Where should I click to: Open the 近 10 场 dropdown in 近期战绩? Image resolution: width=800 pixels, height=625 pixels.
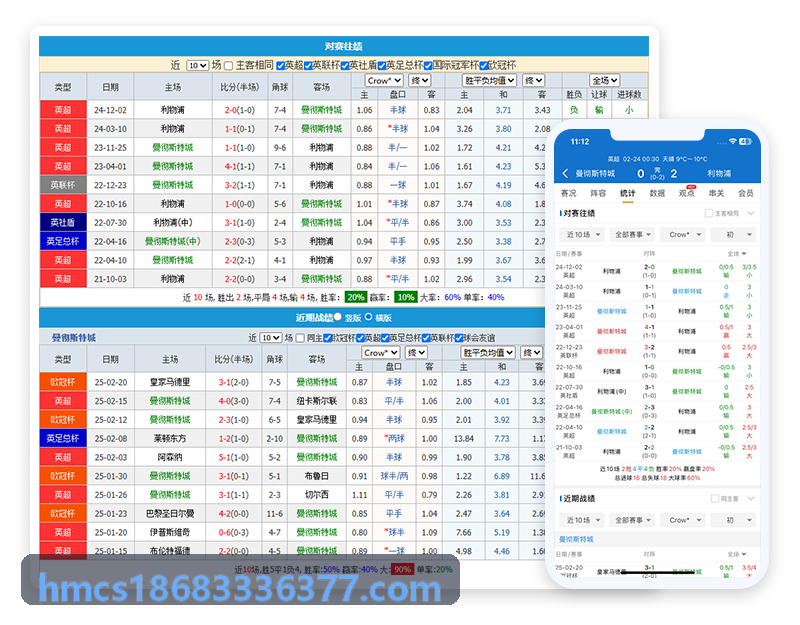270,338
